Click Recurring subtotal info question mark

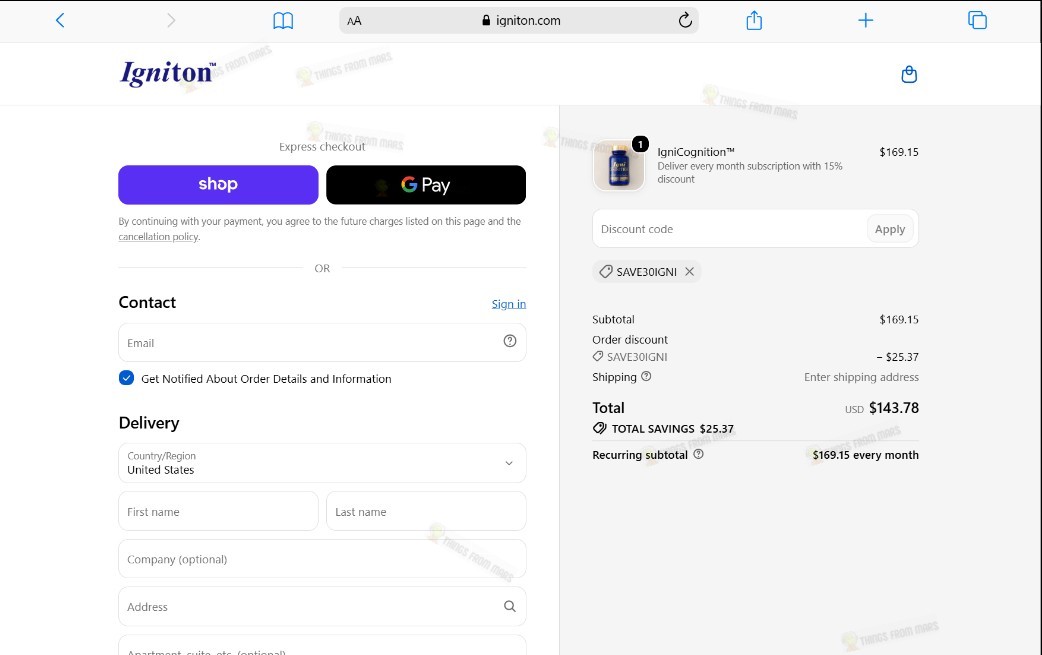[x=698, y=454]
